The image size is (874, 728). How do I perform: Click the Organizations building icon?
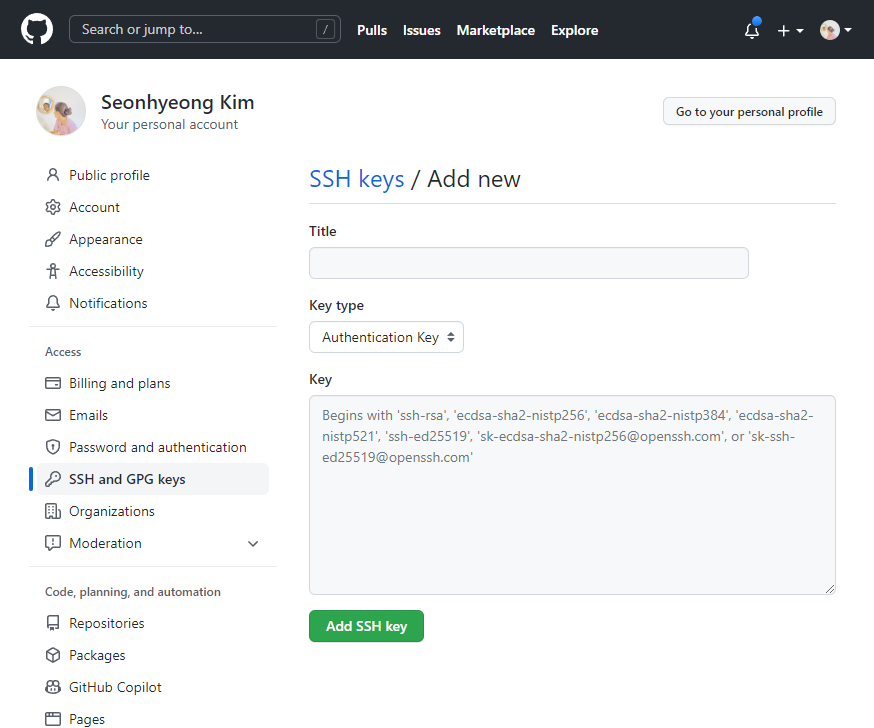tap(53, 511)
